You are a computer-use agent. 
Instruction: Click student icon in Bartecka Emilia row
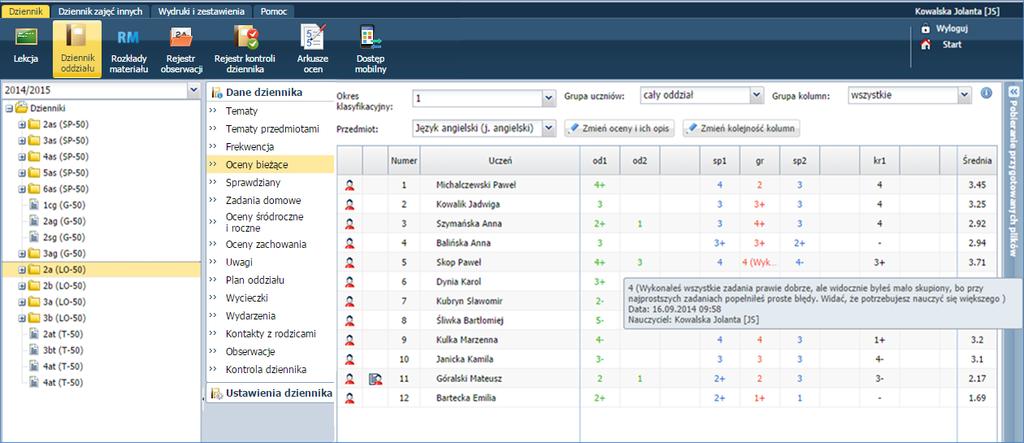(x=349, y=398)
